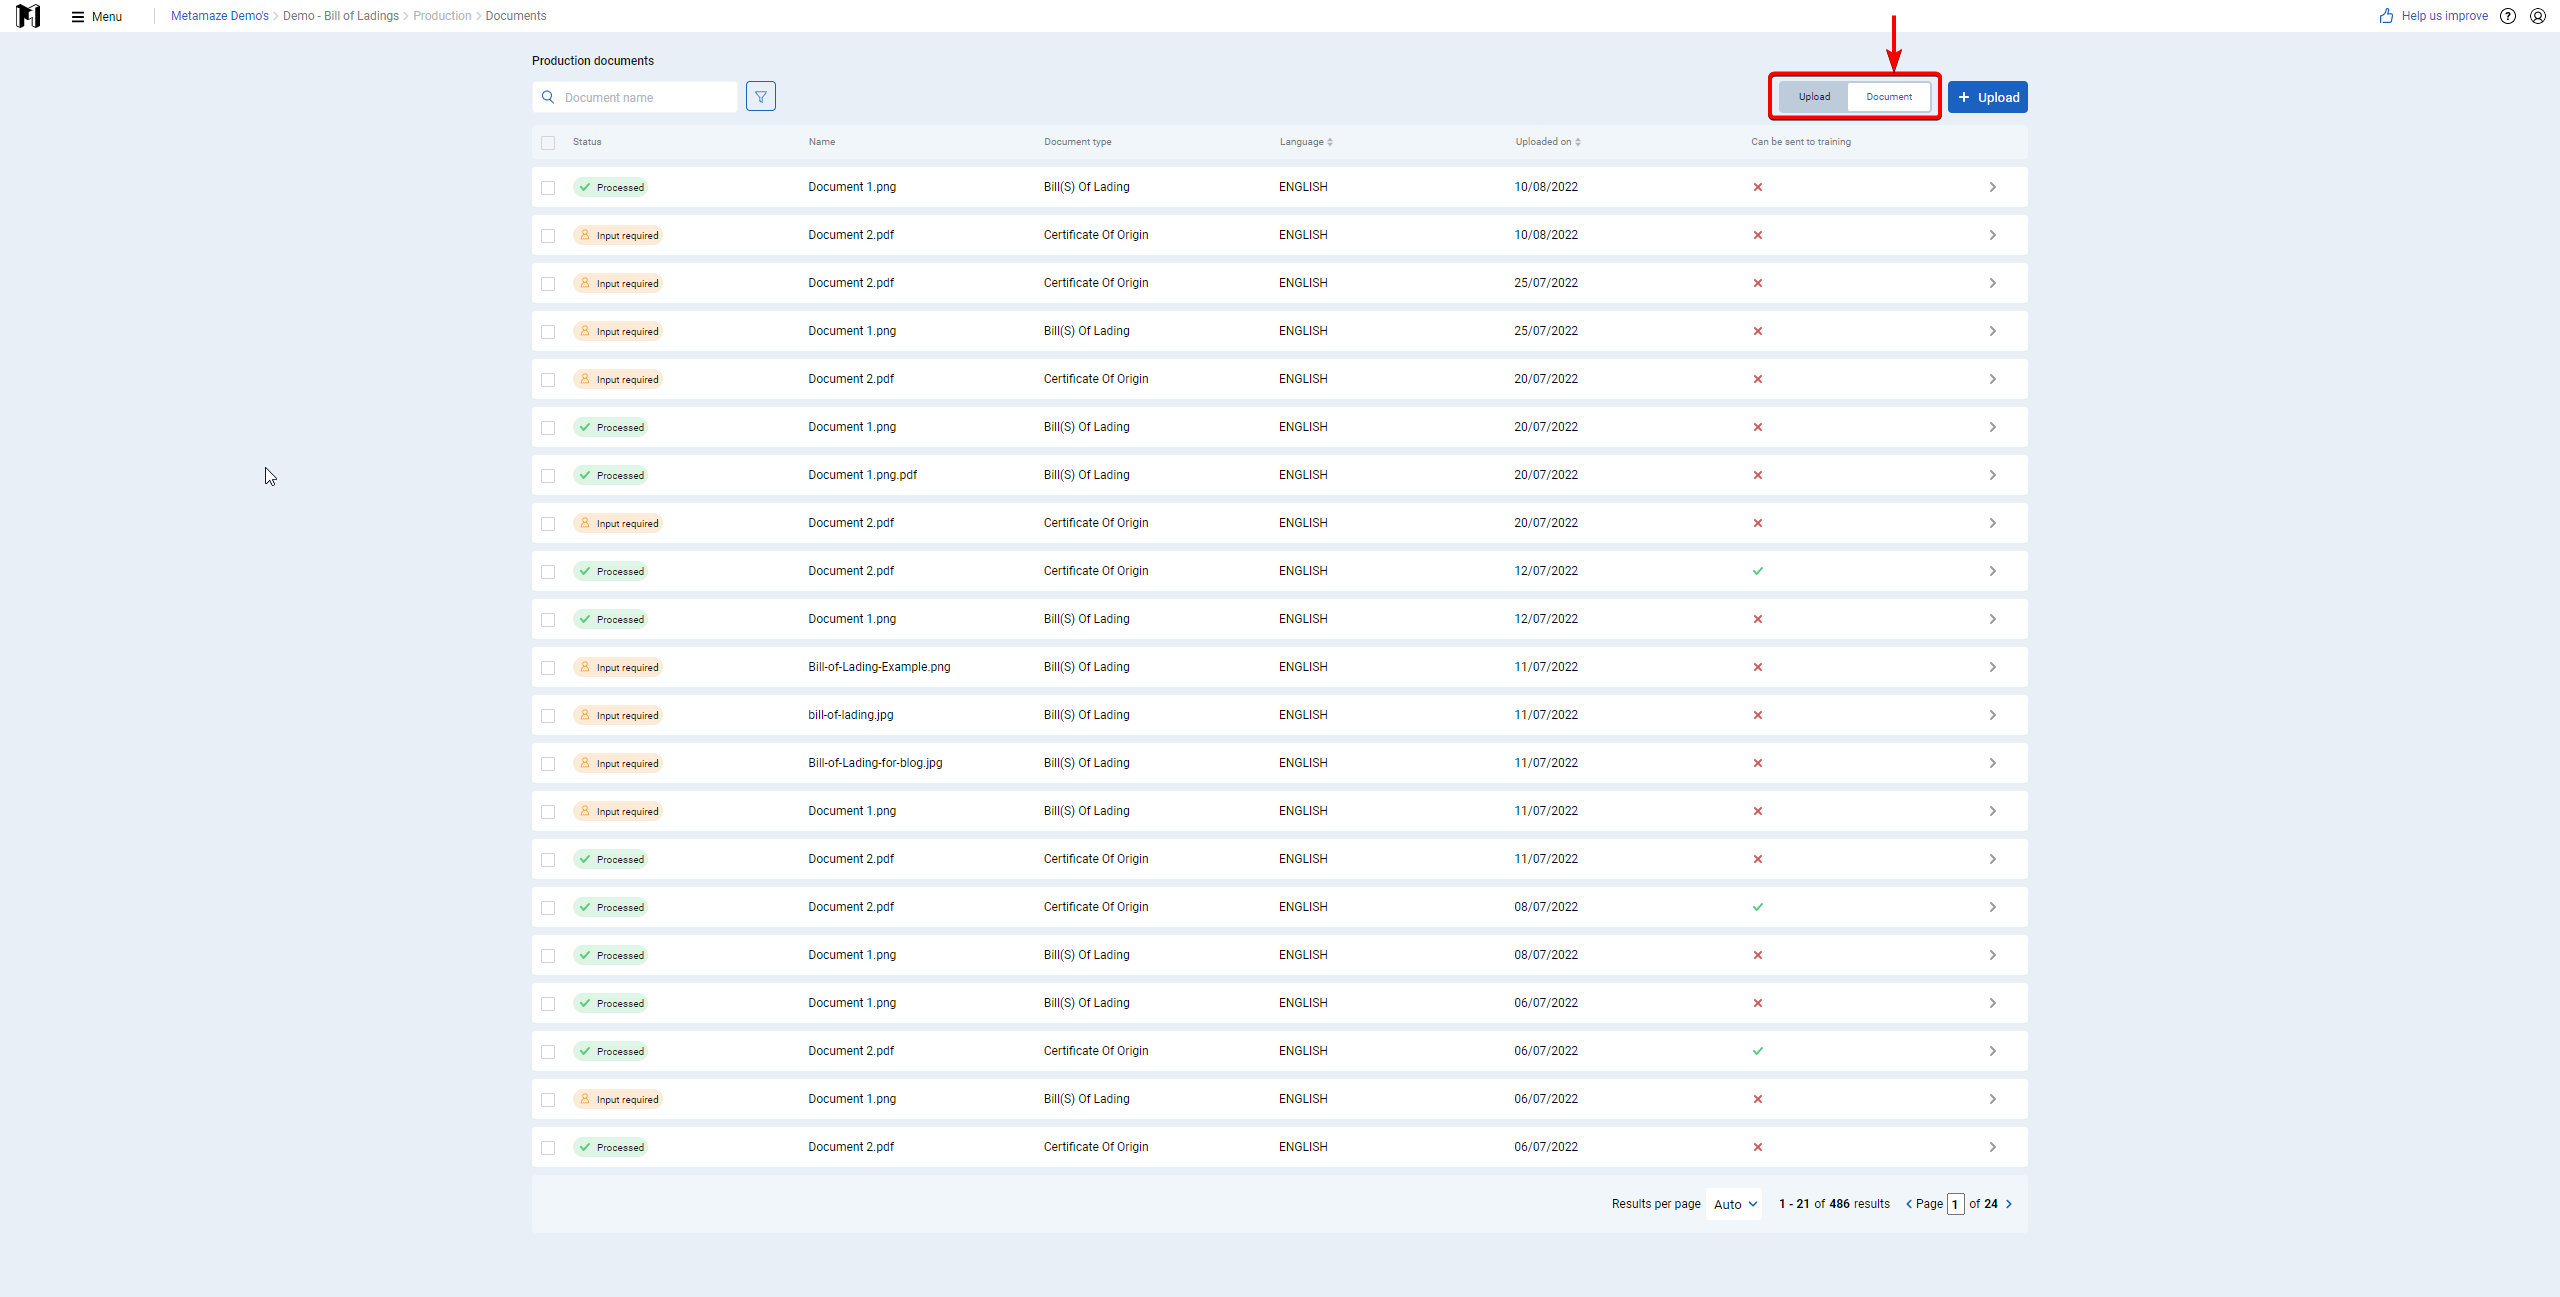Screen dimensions: 2560x1297
Task: Select checkbox for Bill-of-Lading-Example.png row
Action: (x=548, y=668)
